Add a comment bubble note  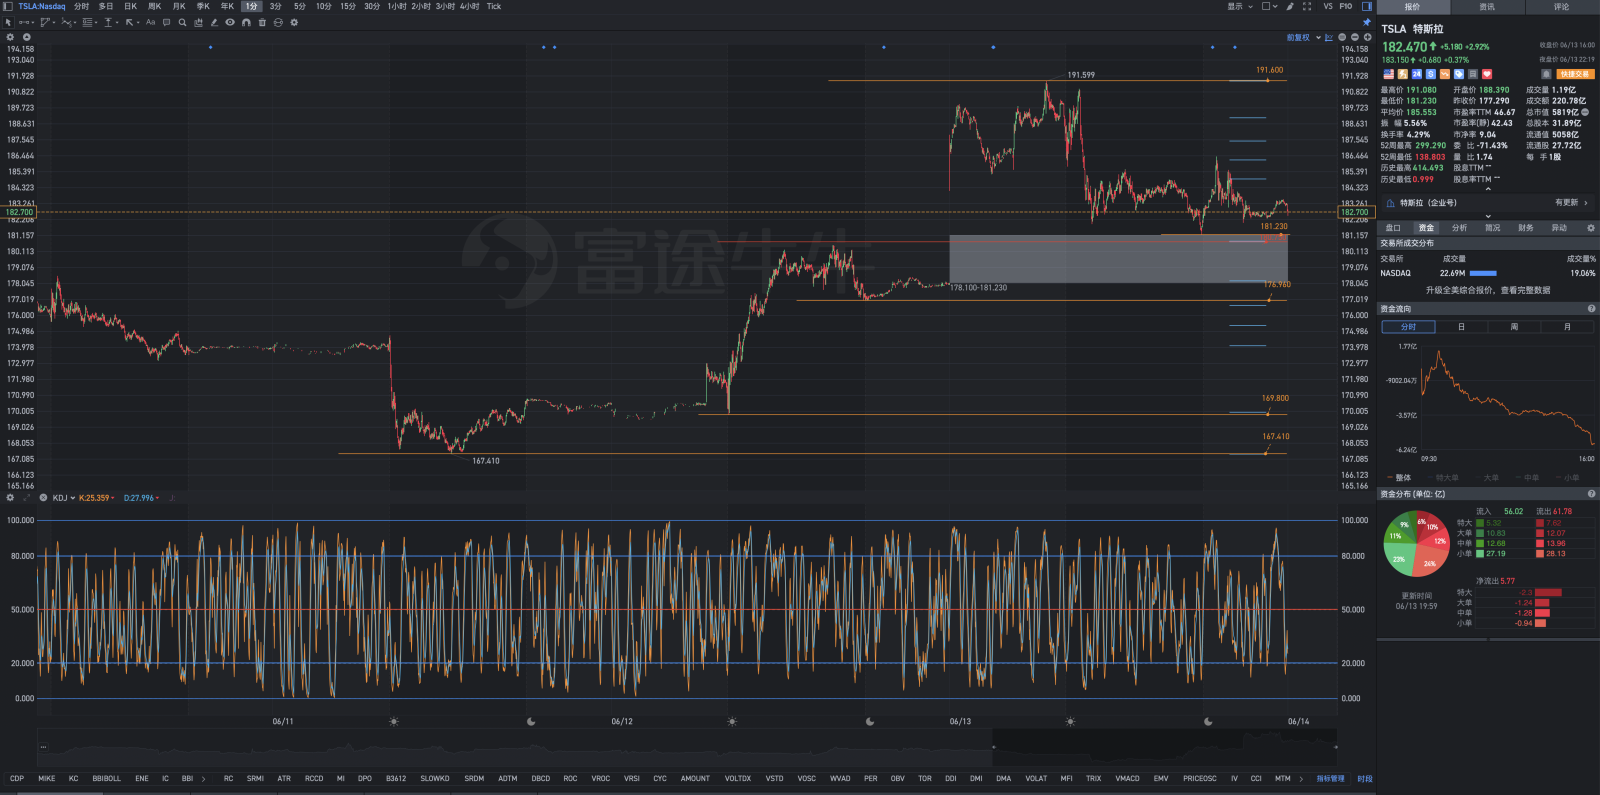point(166,22)
